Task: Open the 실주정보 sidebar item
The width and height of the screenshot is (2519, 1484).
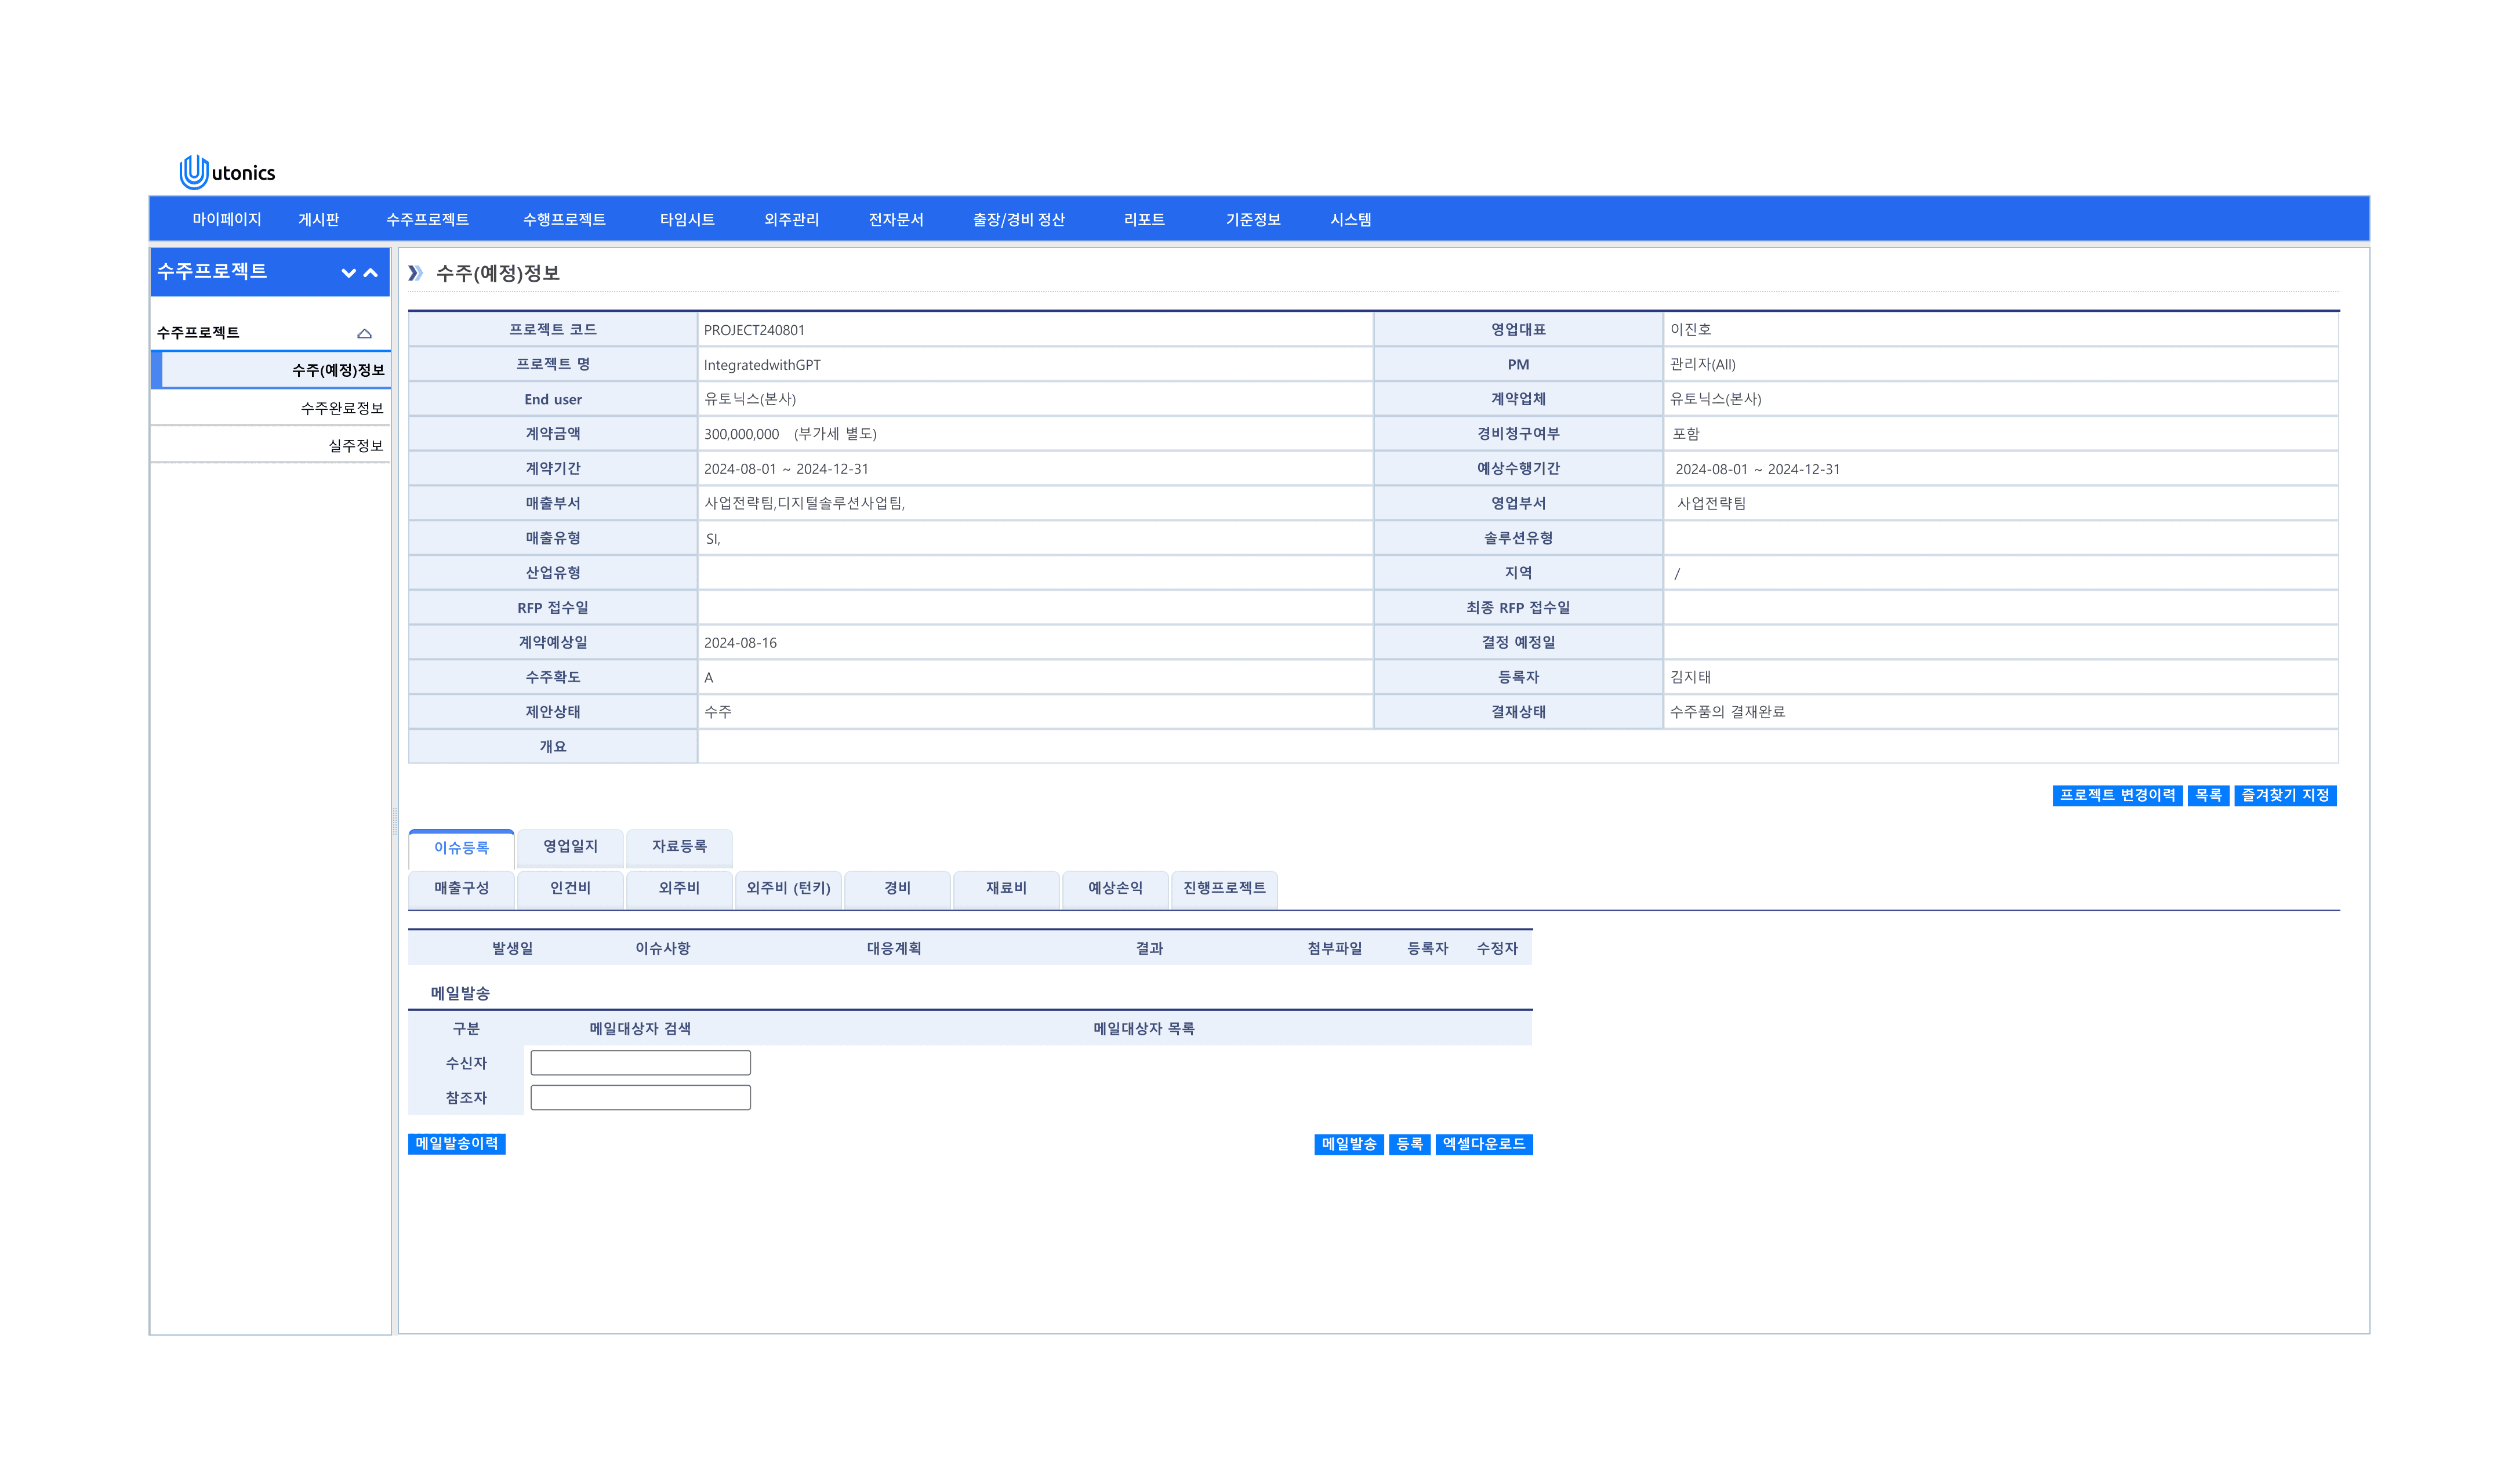Action: (355, 445)
